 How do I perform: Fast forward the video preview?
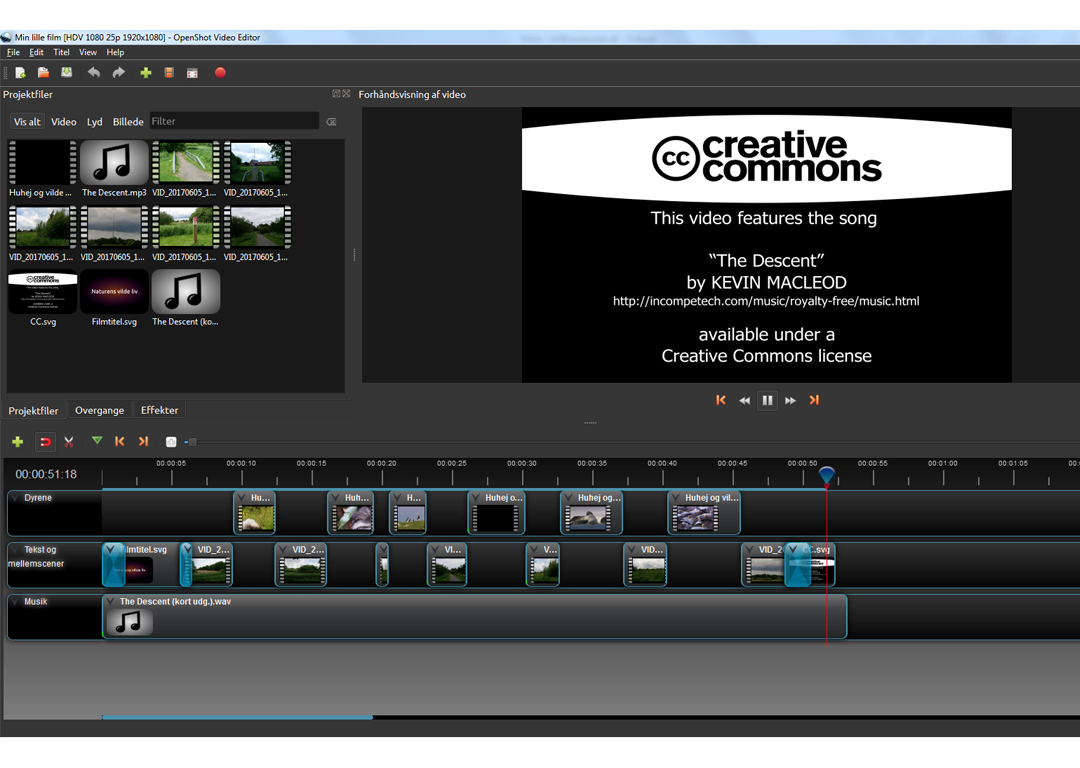tap(790, 400)
